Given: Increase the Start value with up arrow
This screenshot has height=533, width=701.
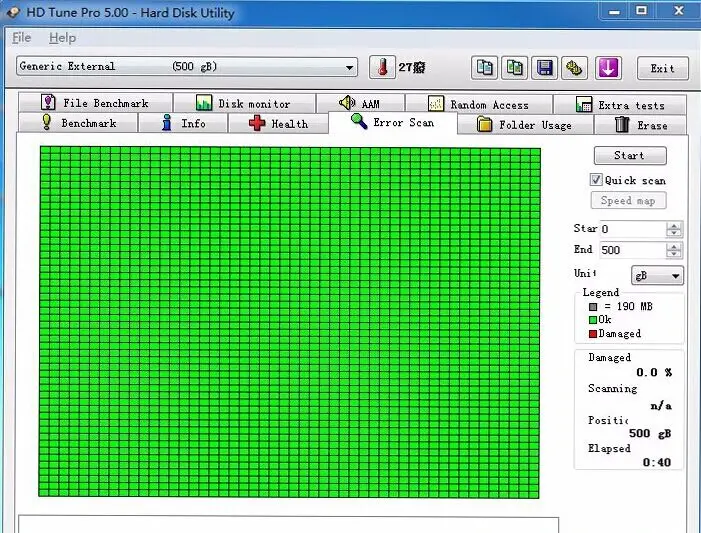Looking at the screenshot, I should (674, 225).
